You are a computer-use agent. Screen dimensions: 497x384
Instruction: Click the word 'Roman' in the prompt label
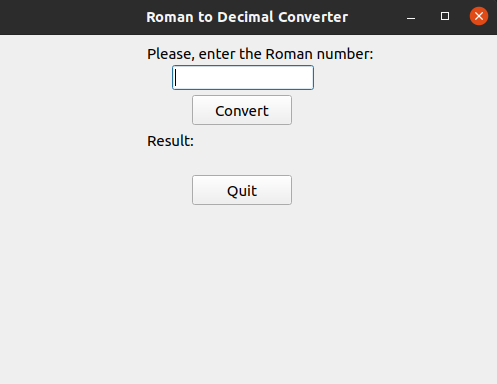click(x=289, y=54)
